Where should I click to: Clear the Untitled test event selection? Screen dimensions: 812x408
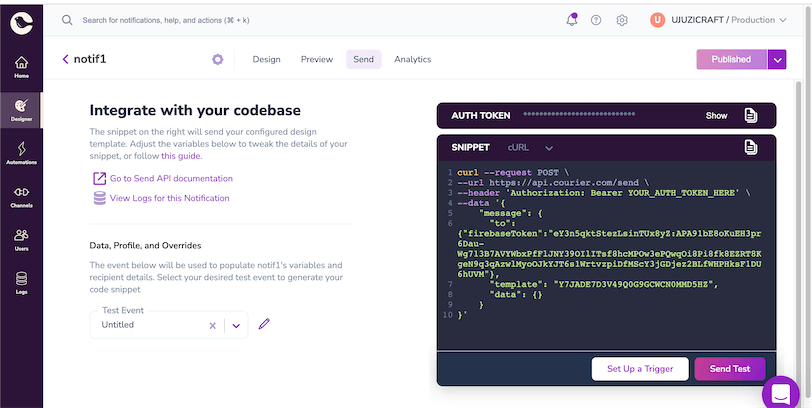[212, 325]
